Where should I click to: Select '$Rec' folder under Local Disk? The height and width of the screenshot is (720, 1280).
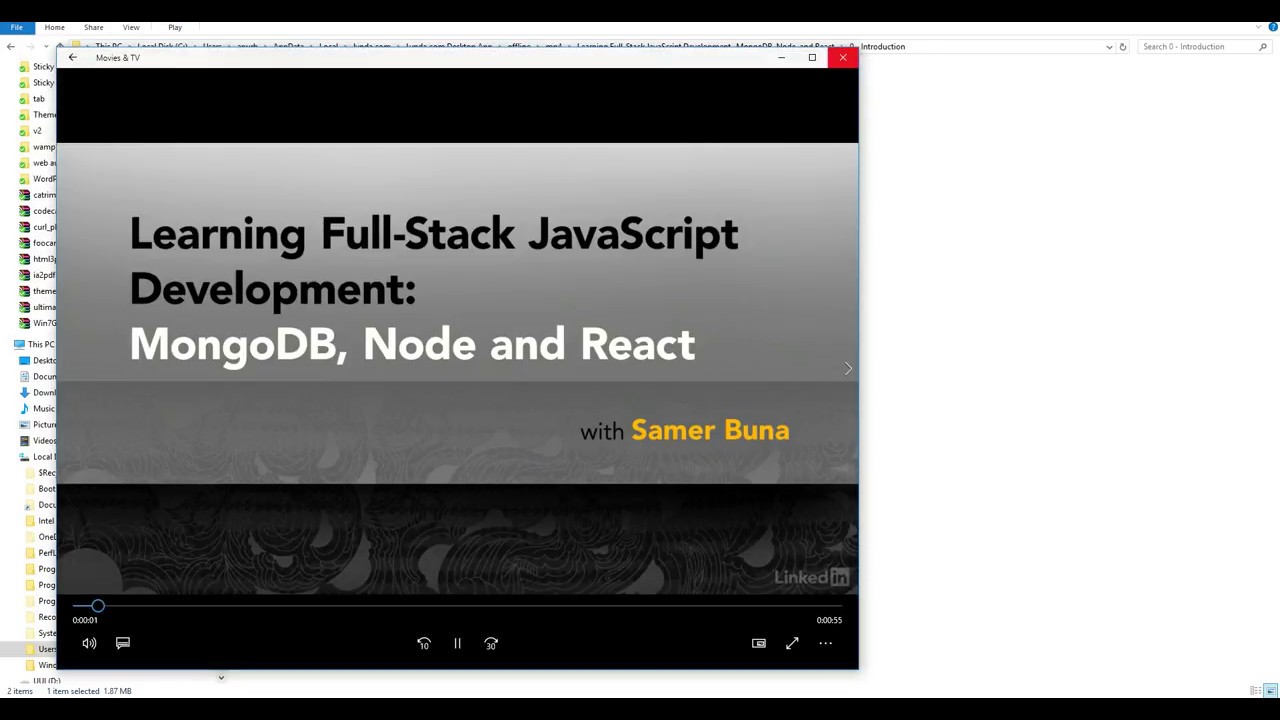pyautogui.click(x=40, y=472)
